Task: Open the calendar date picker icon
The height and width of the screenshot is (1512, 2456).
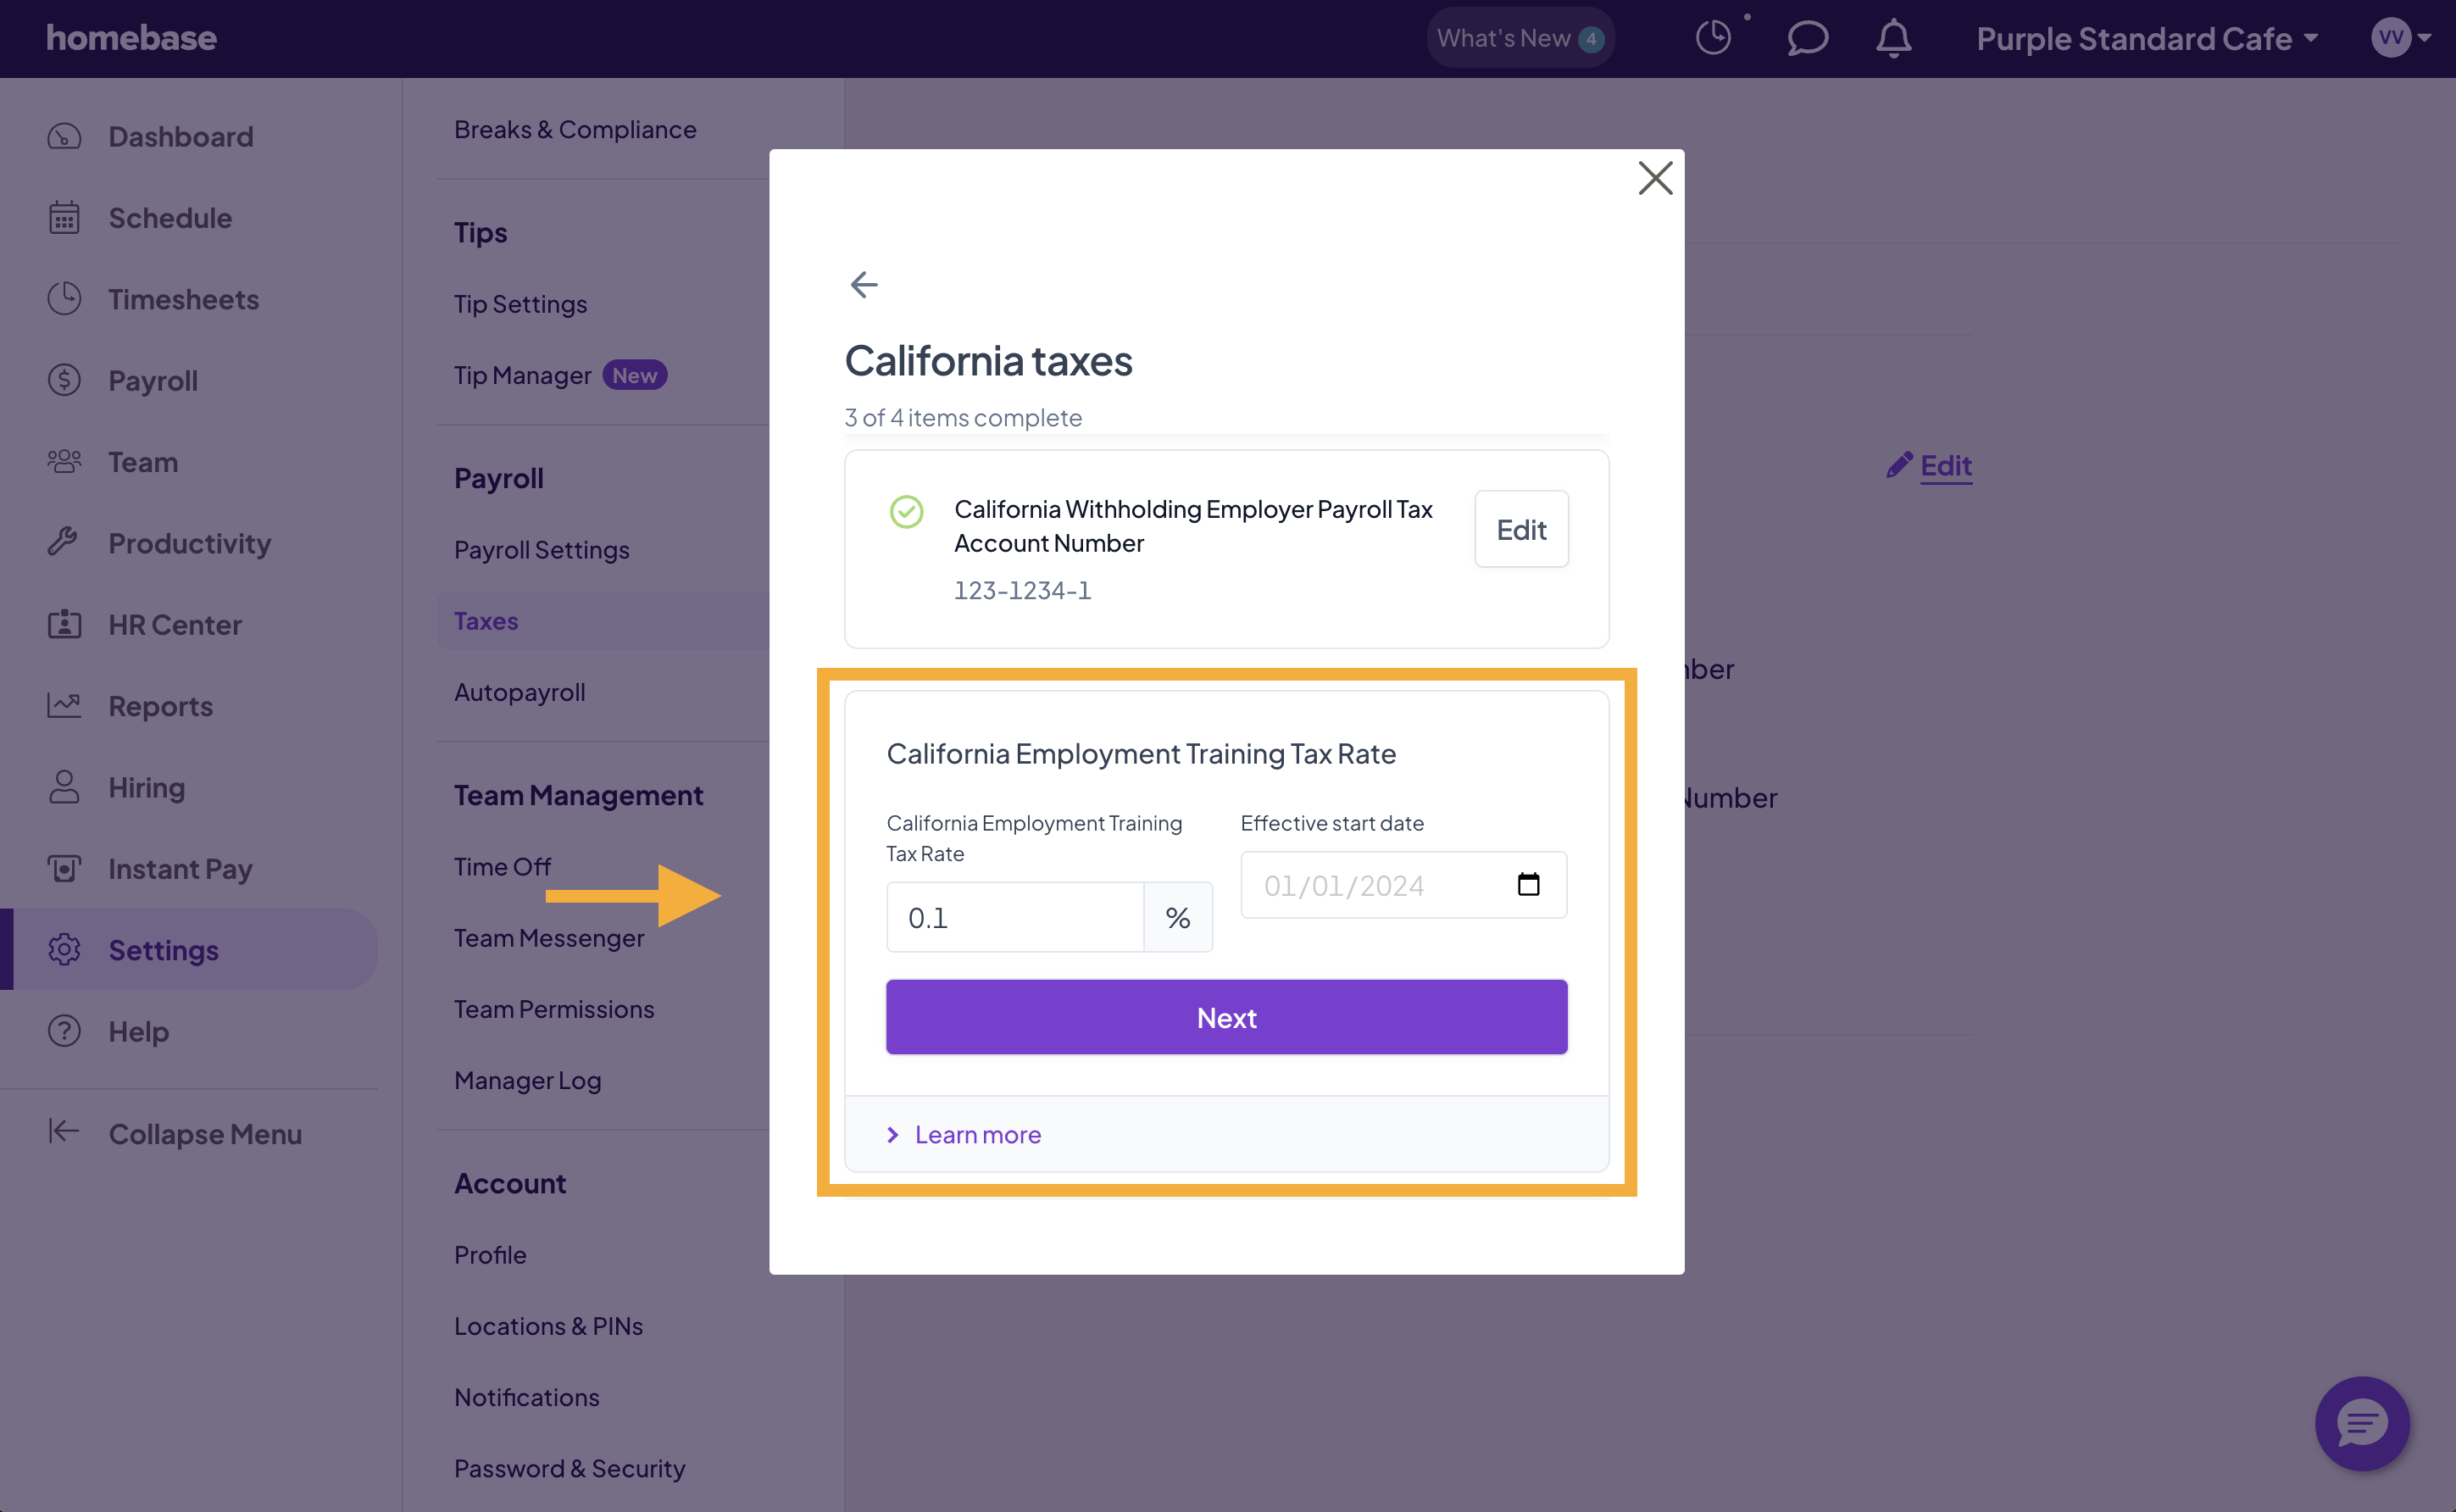Action: 1528,884
